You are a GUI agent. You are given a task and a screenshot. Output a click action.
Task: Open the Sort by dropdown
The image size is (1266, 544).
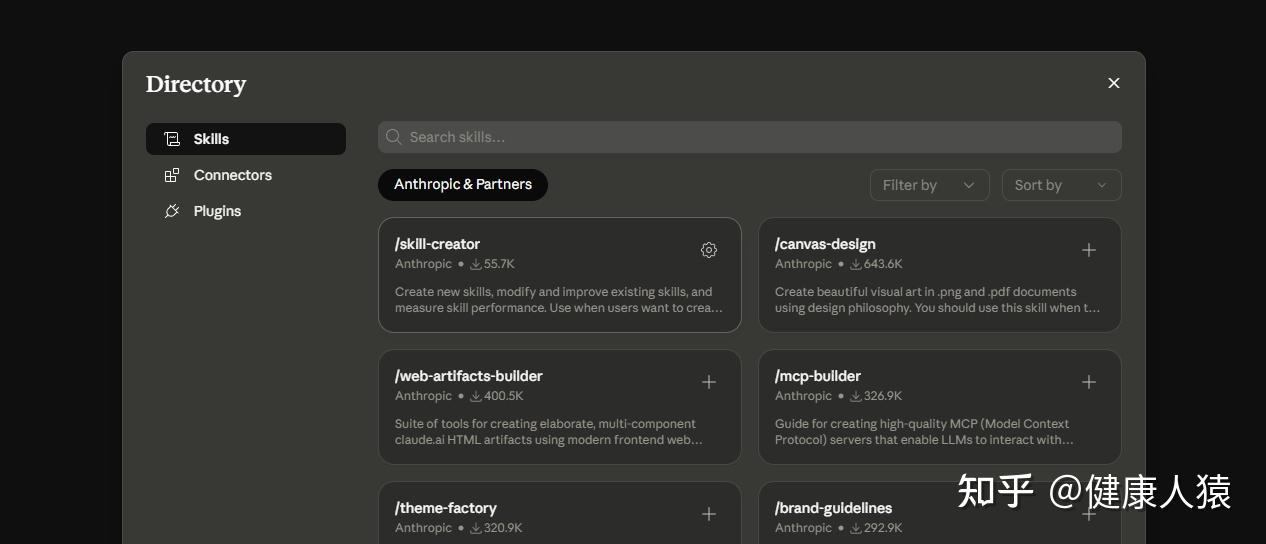[1062, 185]
